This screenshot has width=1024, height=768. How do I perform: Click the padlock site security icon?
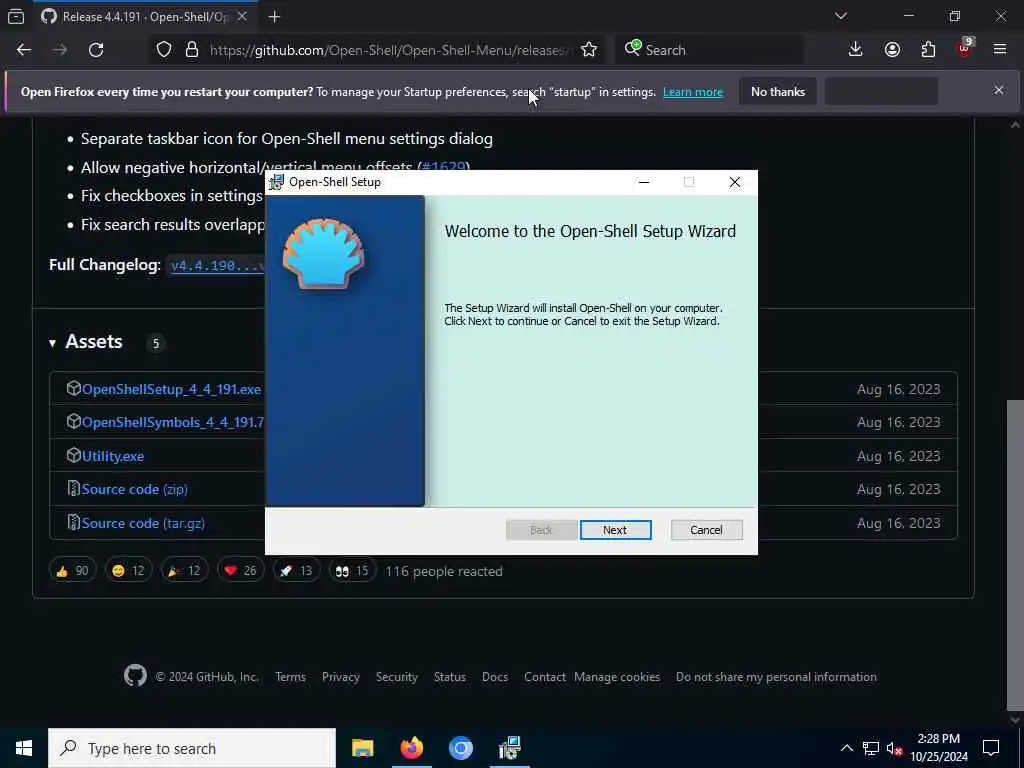192,50
